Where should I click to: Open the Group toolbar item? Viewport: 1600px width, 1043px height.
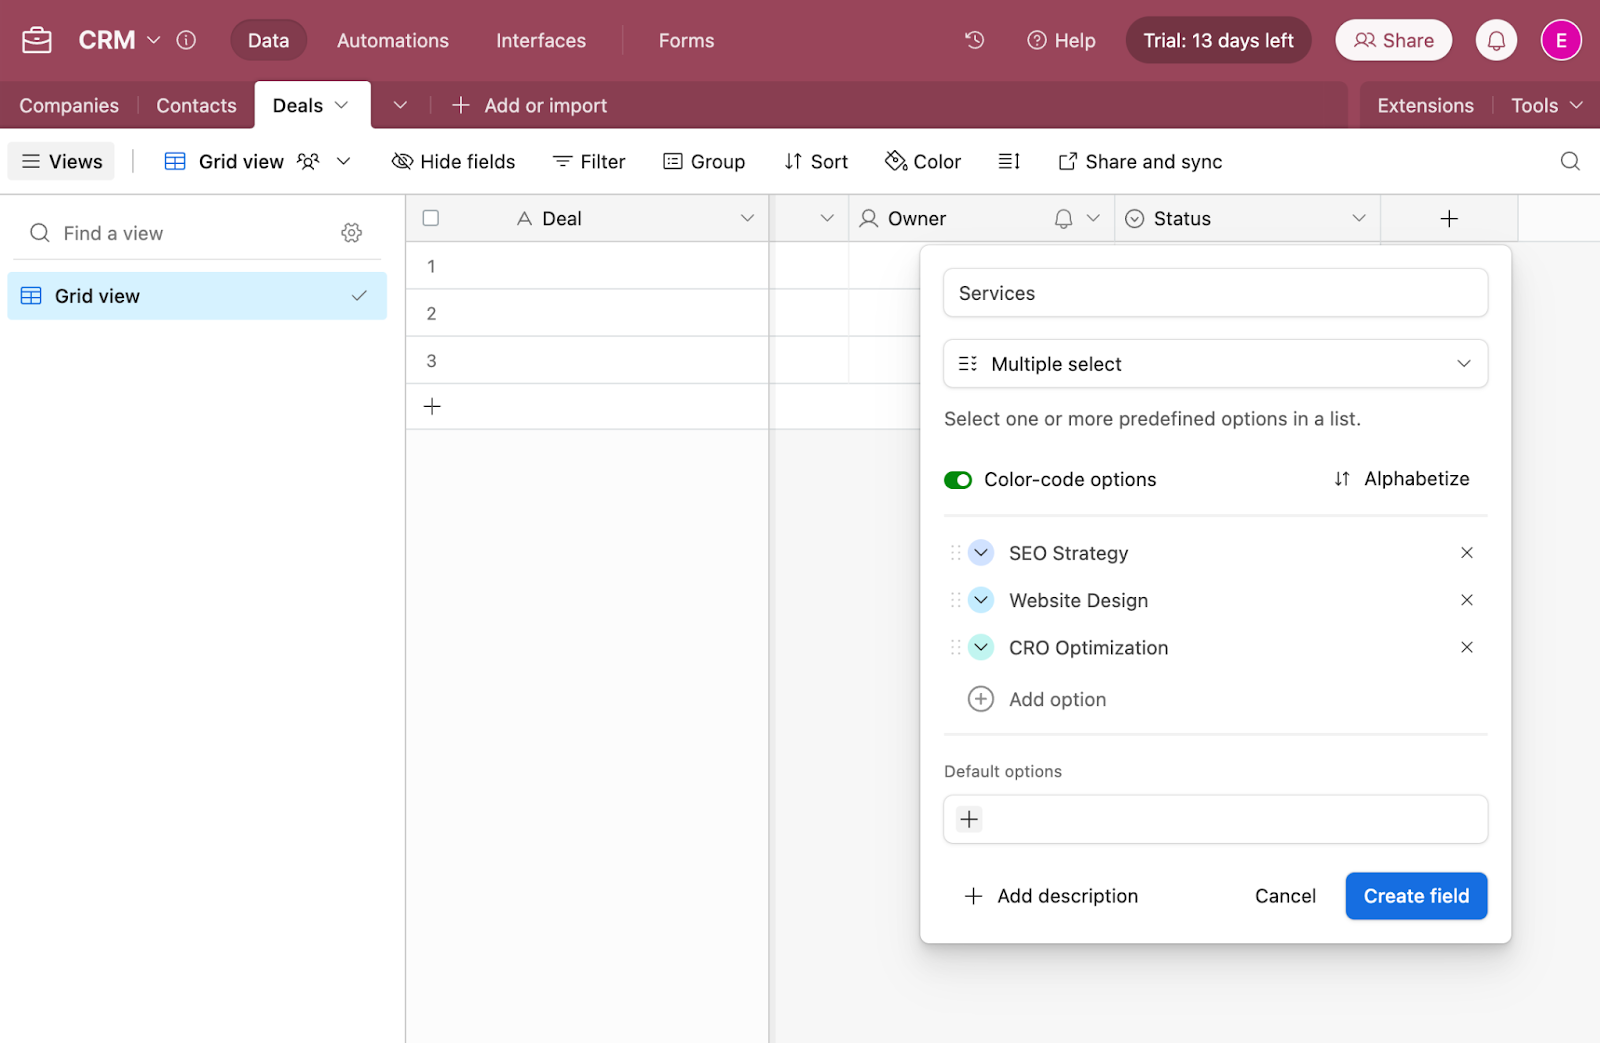(704, 161)
